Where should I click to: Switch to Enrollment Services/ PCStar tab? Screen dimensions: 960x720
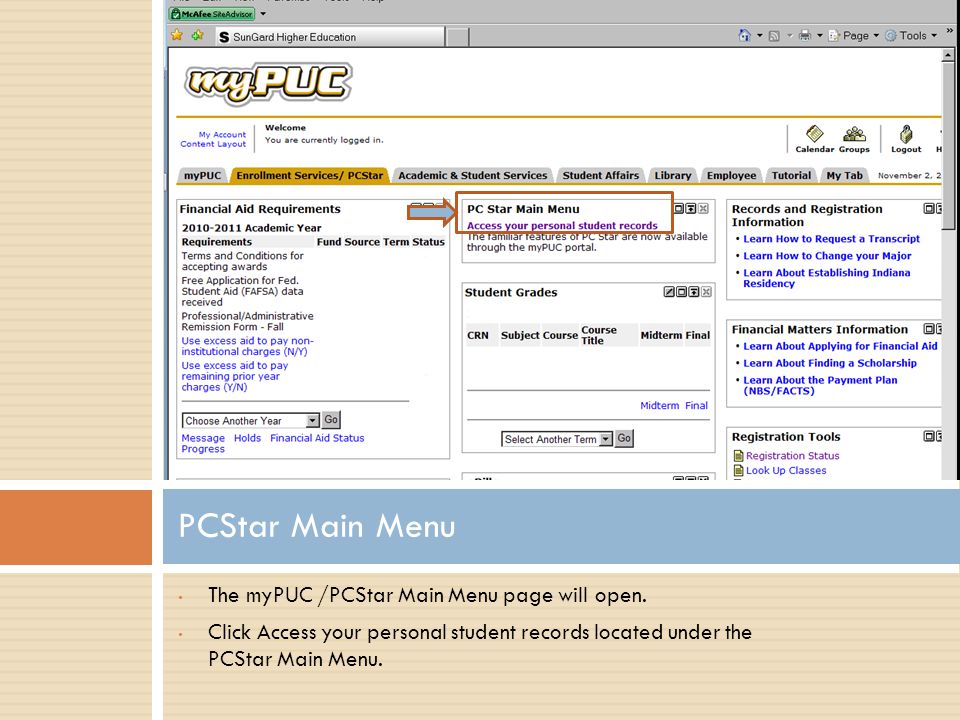click(310, 176)
